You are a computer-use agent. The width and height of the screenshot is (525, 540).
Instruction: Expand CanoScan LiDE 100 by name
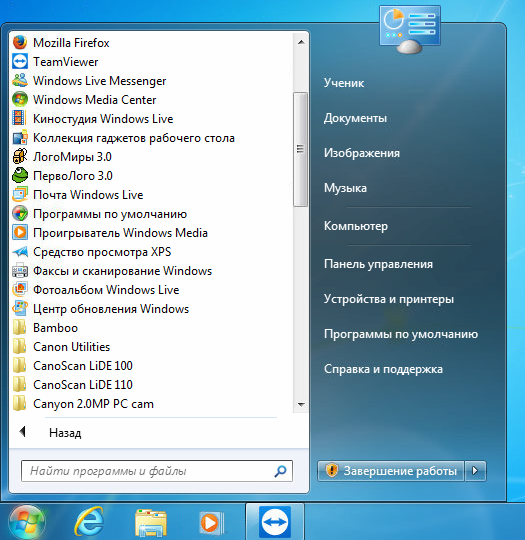tap(83, 366)
